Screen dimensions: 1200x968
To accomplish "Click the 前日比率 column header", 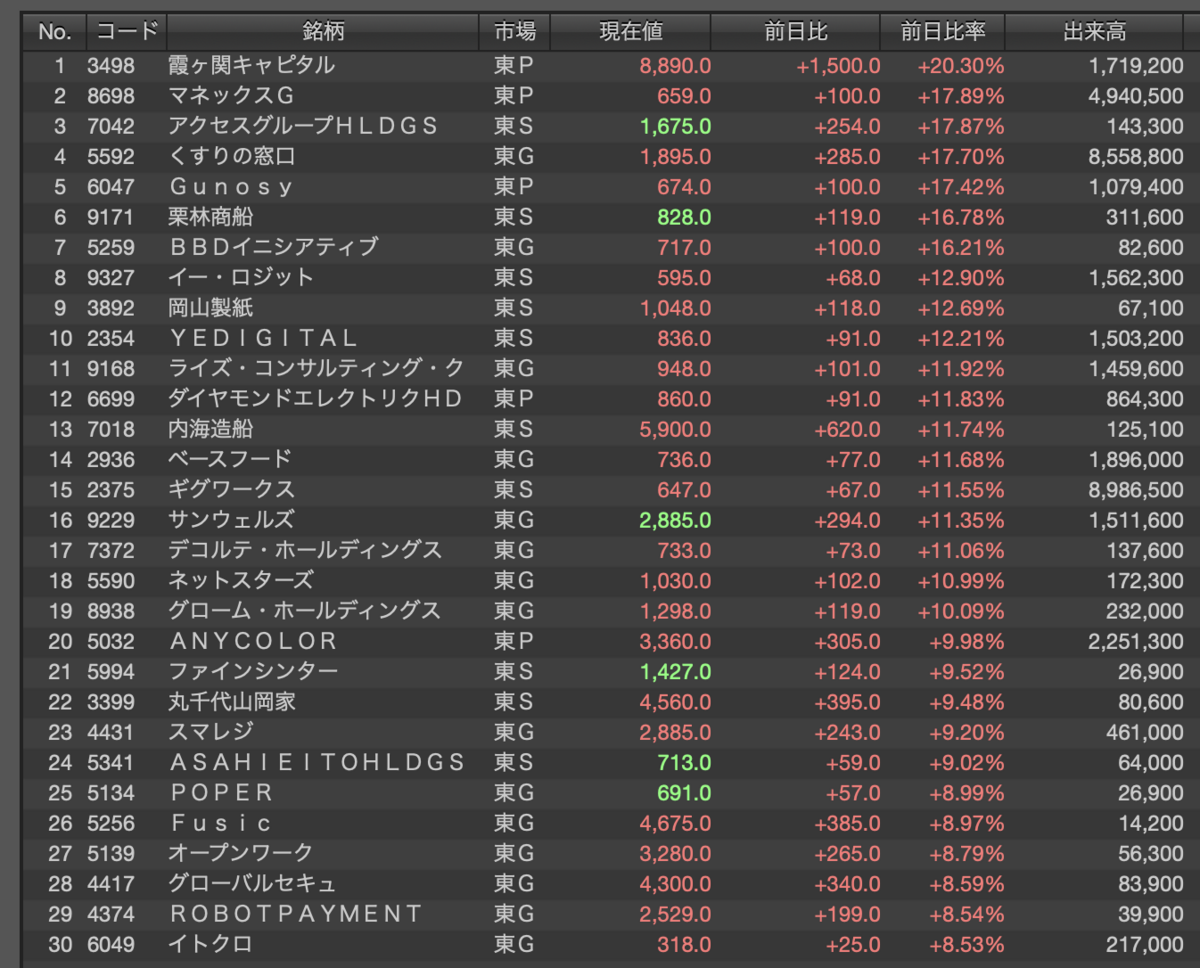I will point(943,32).
